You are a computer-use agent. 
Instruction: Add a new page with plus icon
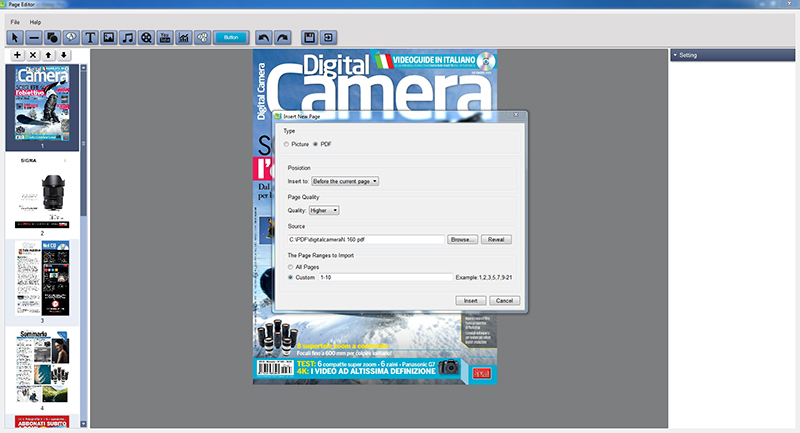17,55
